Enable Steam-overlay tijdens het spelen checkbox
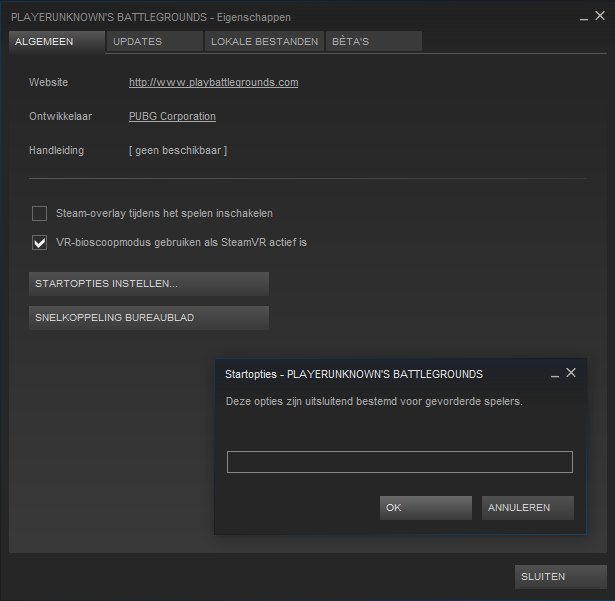Image resolution: width=615 pixels, height=601 pixels. click(40, 213)
